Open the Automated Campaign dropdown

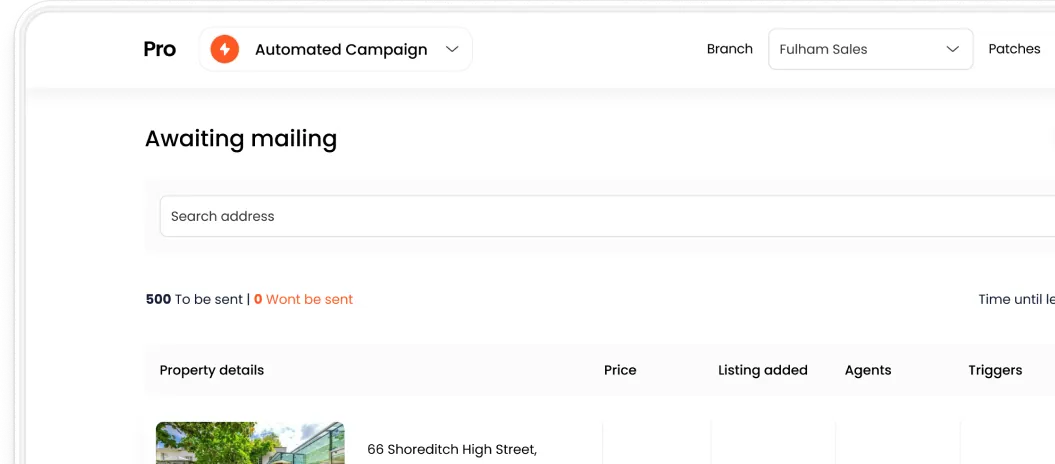[340, 49]
